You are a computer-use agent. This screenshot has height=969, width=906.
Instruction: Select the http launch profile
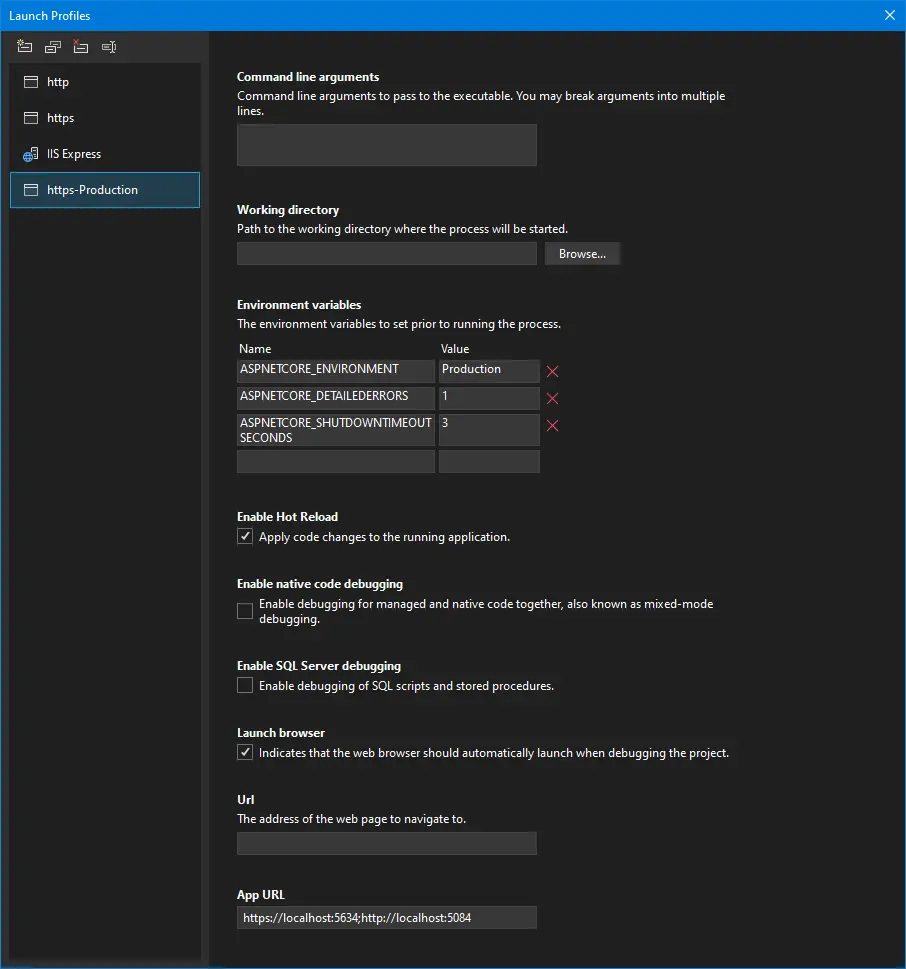58,82
